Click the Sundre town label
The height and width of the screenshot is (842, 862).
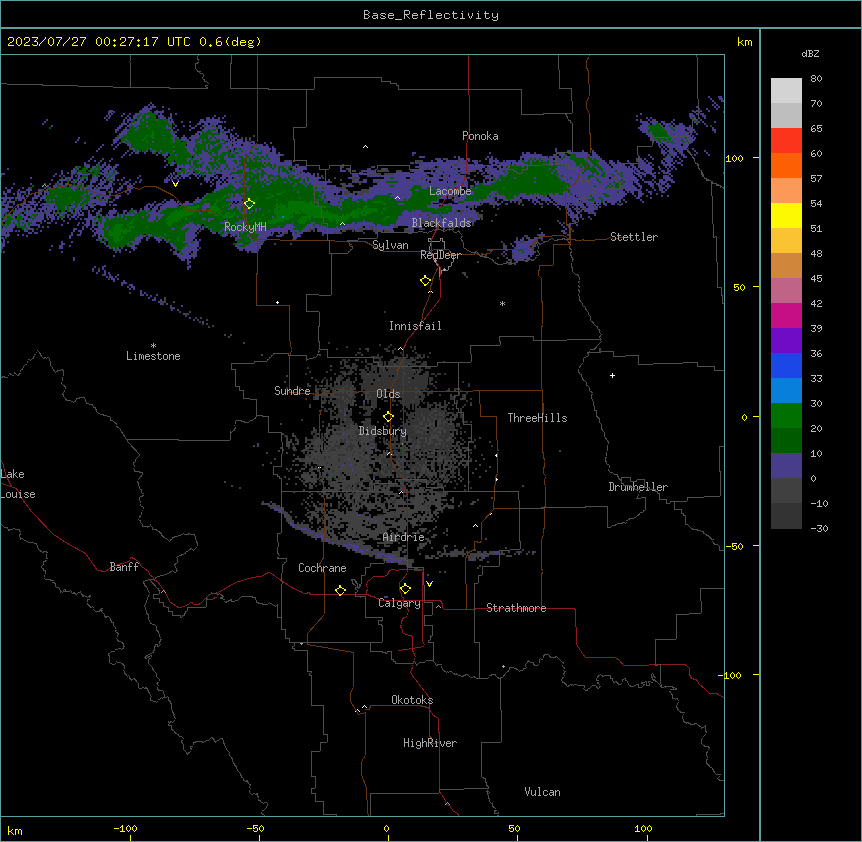tap(292, 391)
